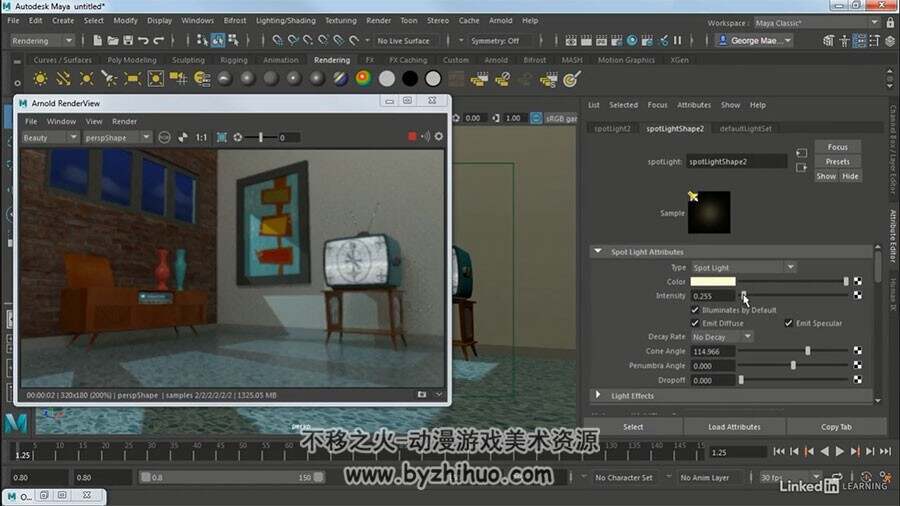Uncheck Emit Diffuse
The width and height of the screenshot is (900, 506).
pos(695,323)
